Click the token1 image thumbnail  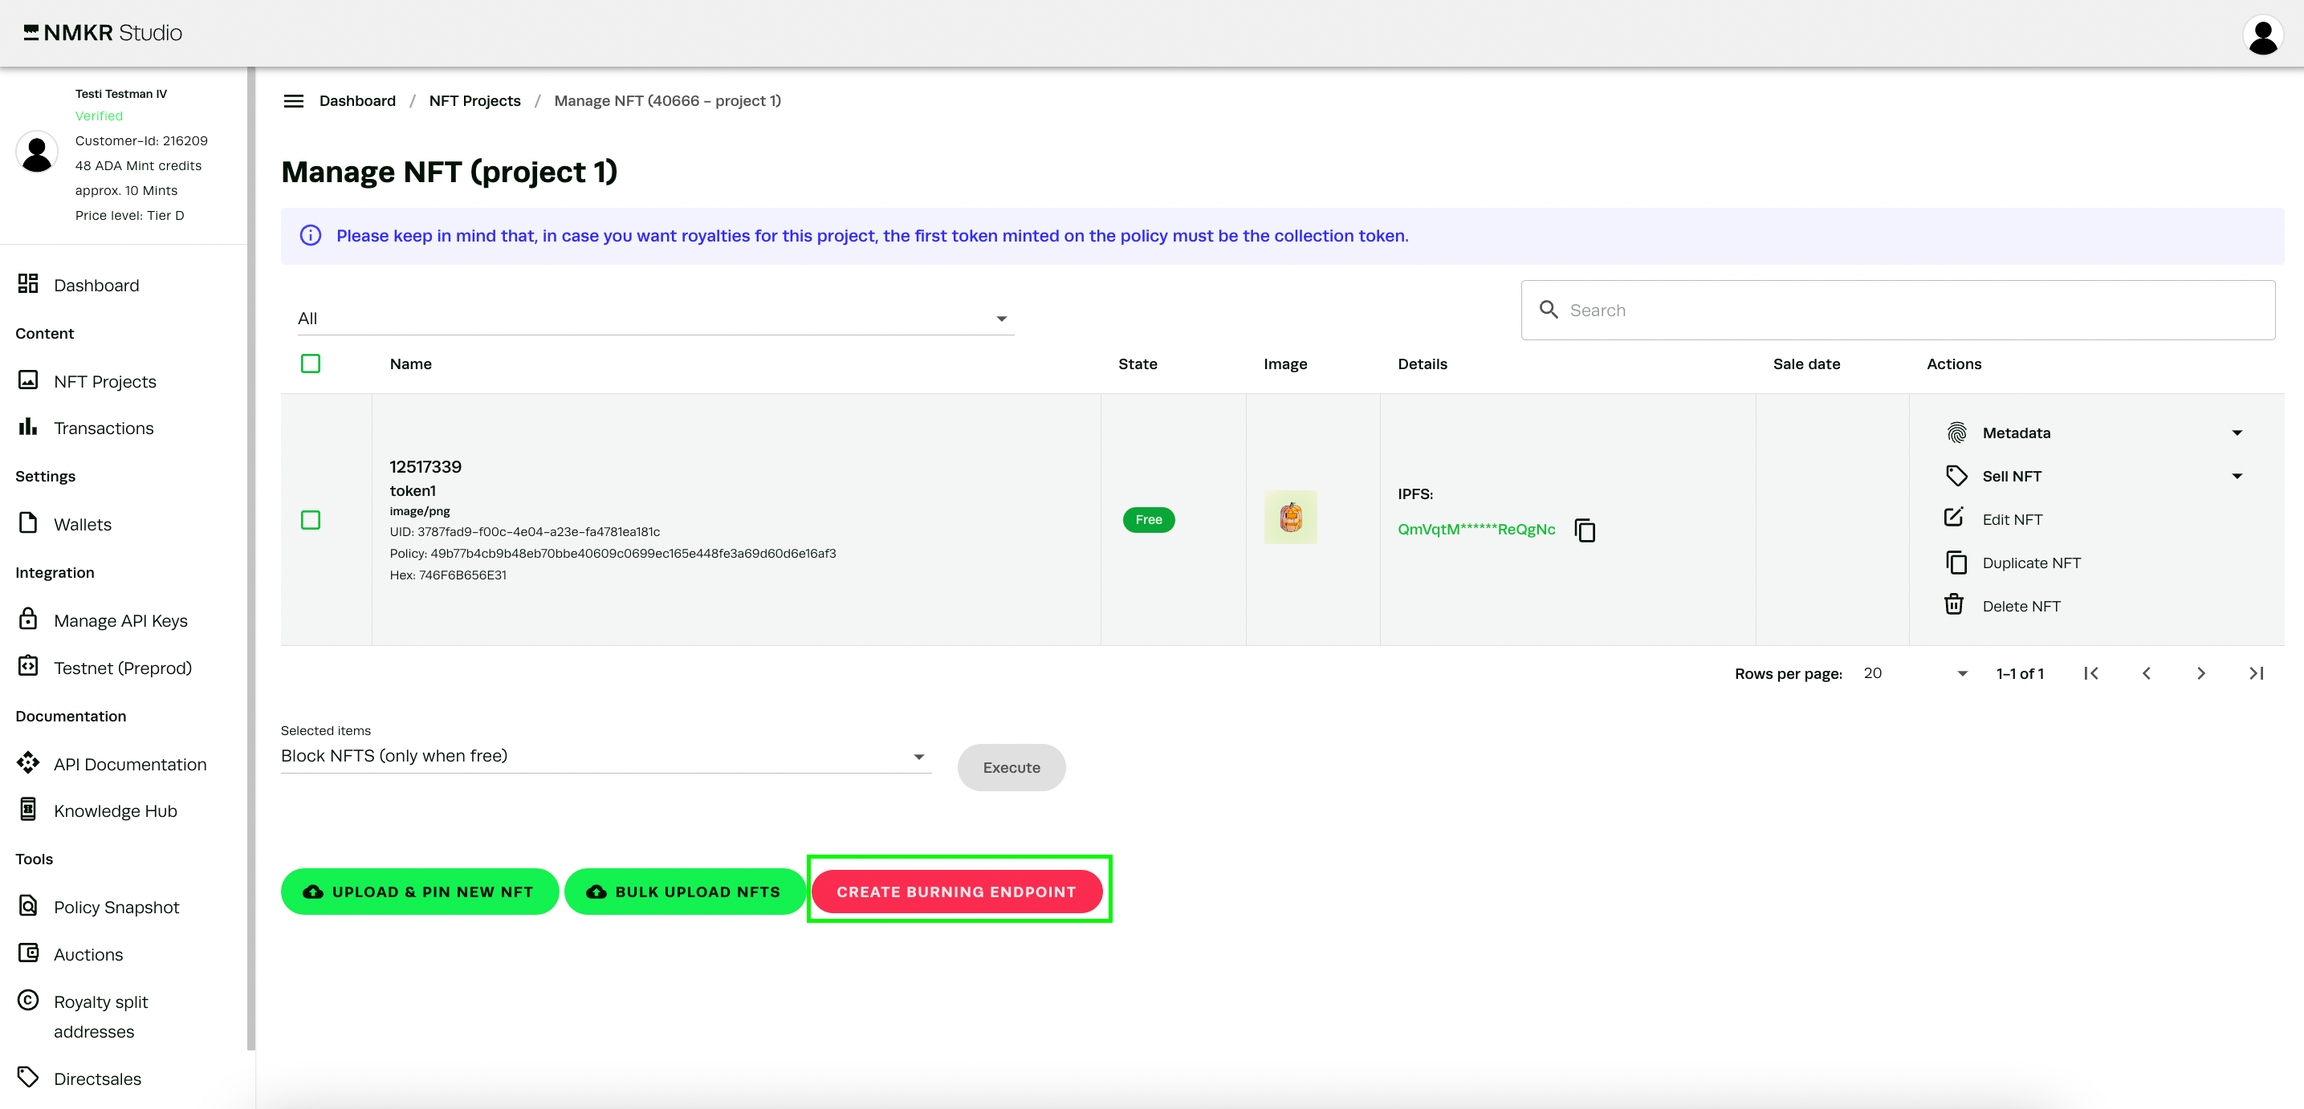point(1290,518)
